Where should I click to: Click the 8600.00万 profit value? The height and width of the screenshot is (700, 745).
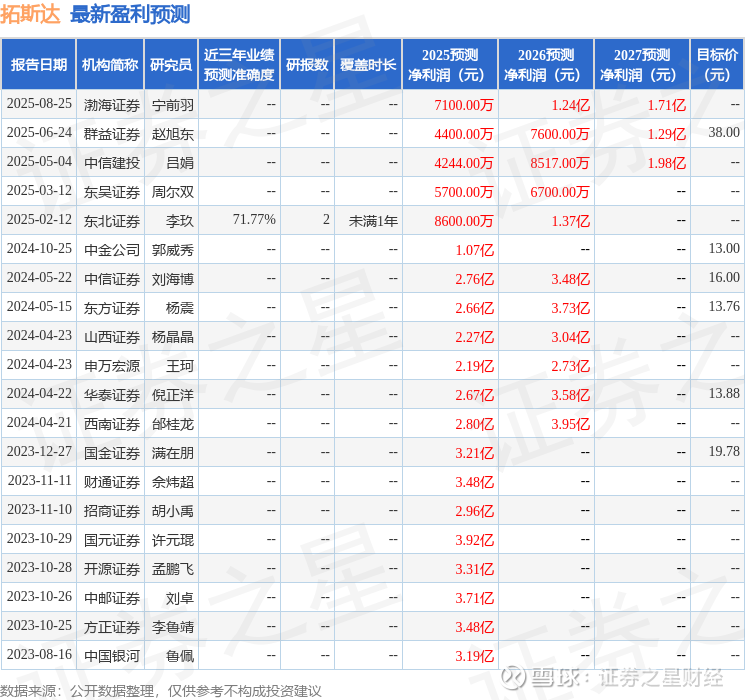coord(463,221)
